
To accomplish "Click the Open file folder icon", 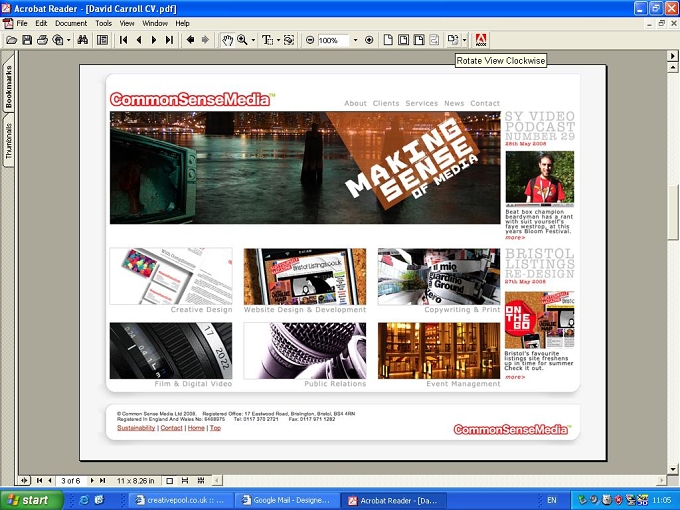I will [12, 40].
